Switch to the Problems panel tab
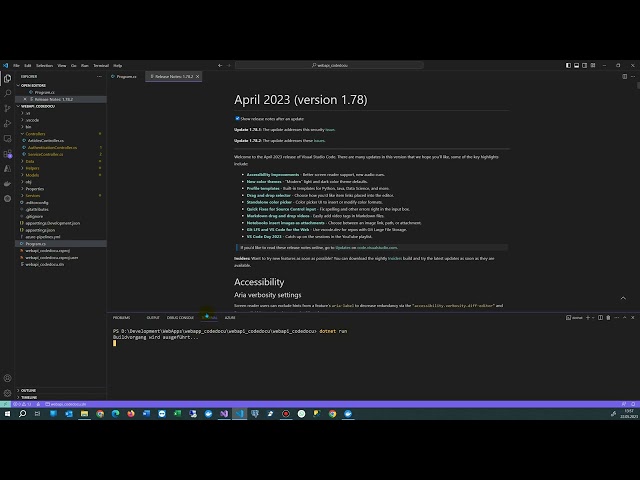Screen dimensions: 640x480 (x=122, y=318)
